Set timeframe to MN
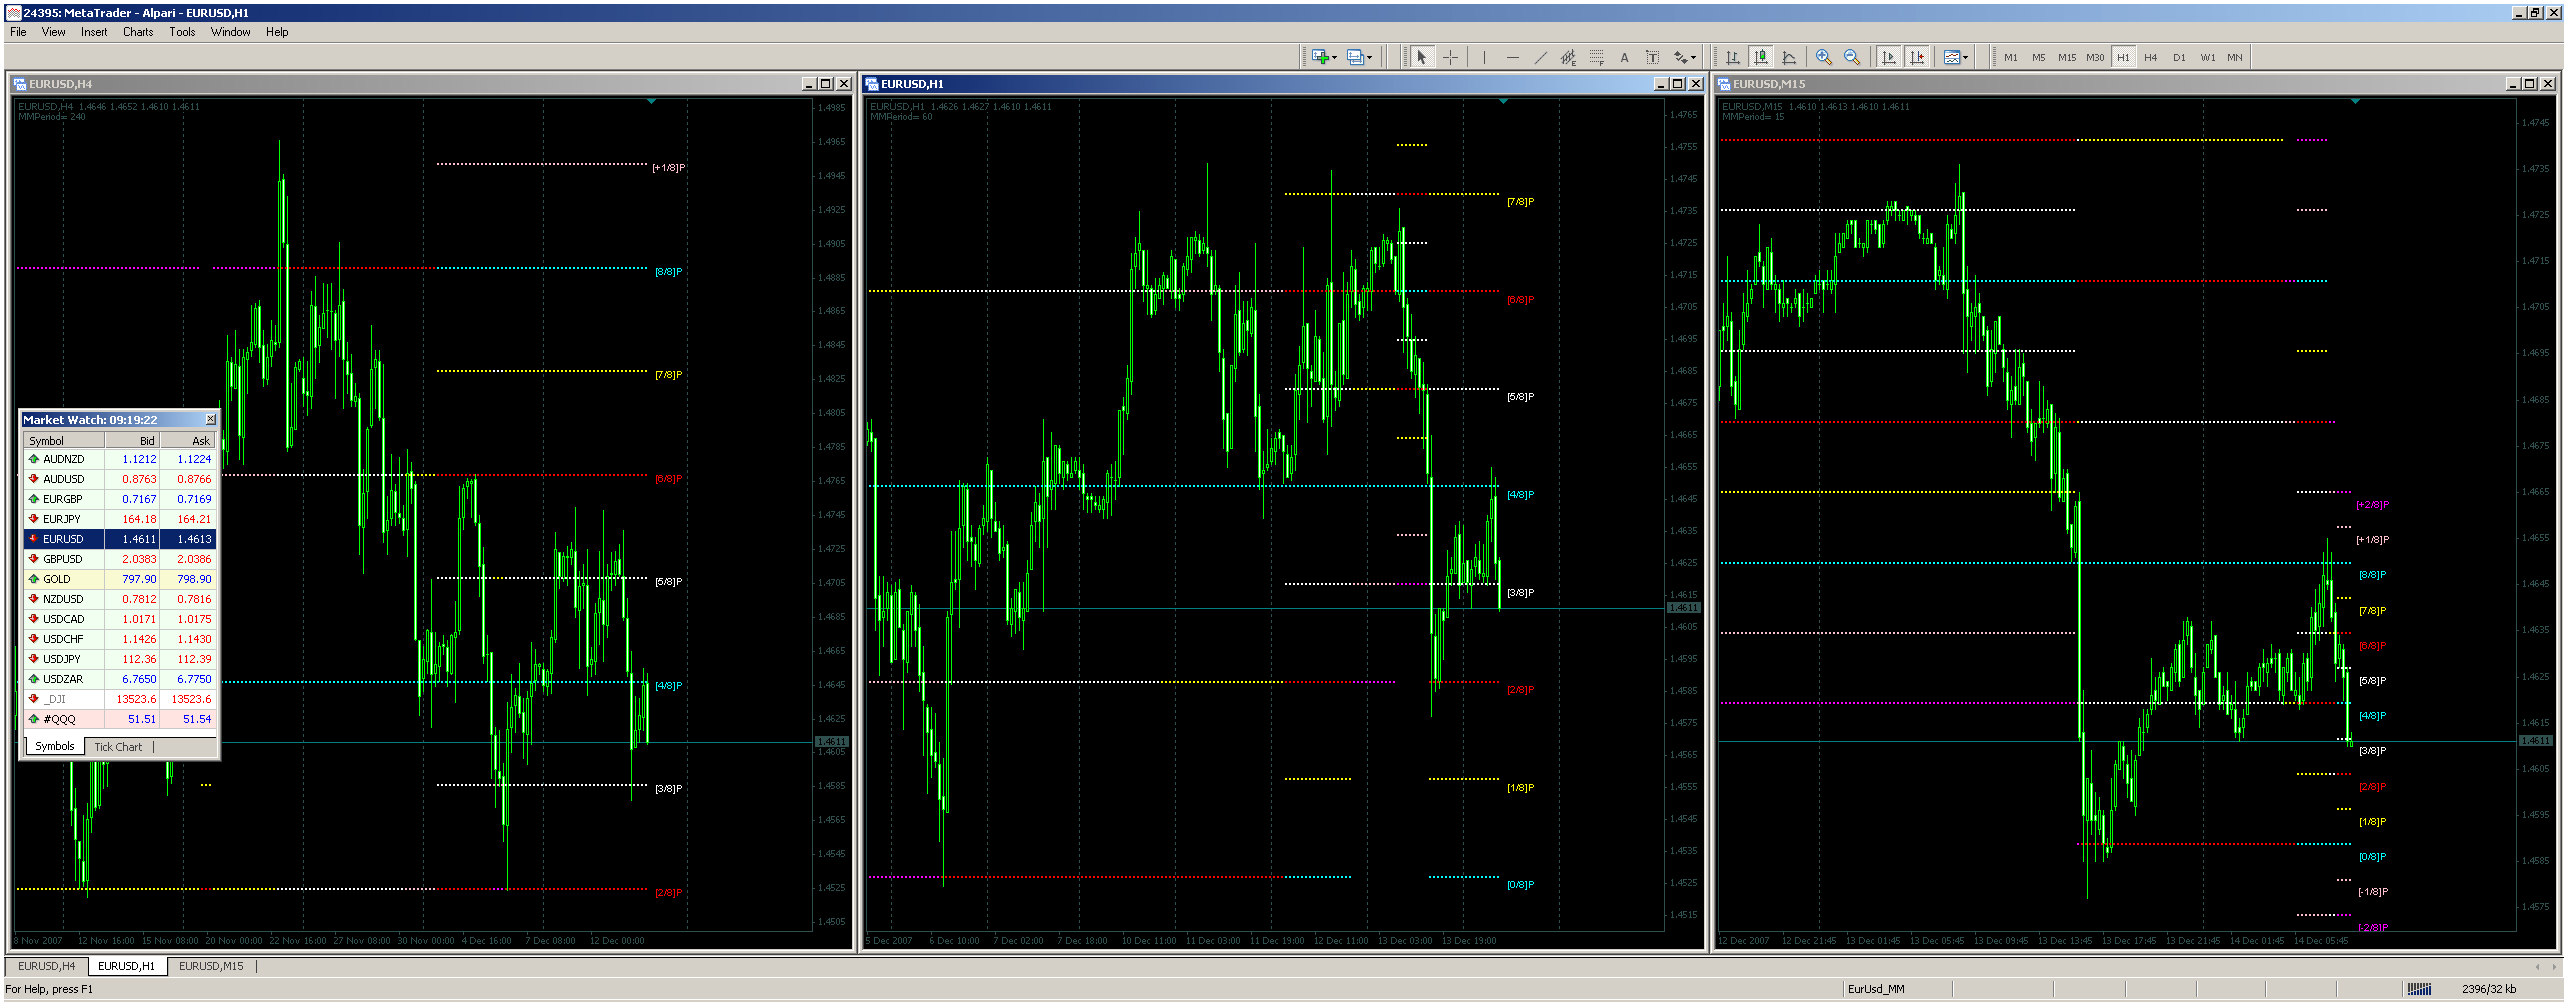 2234,57
